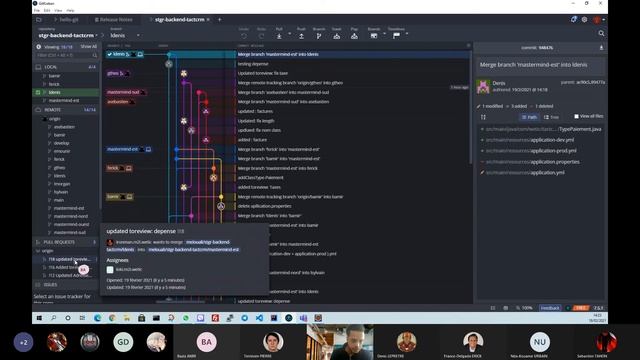Expand the ISSUES section
Screen dimensions: 640x360
(x=66, y=285)
